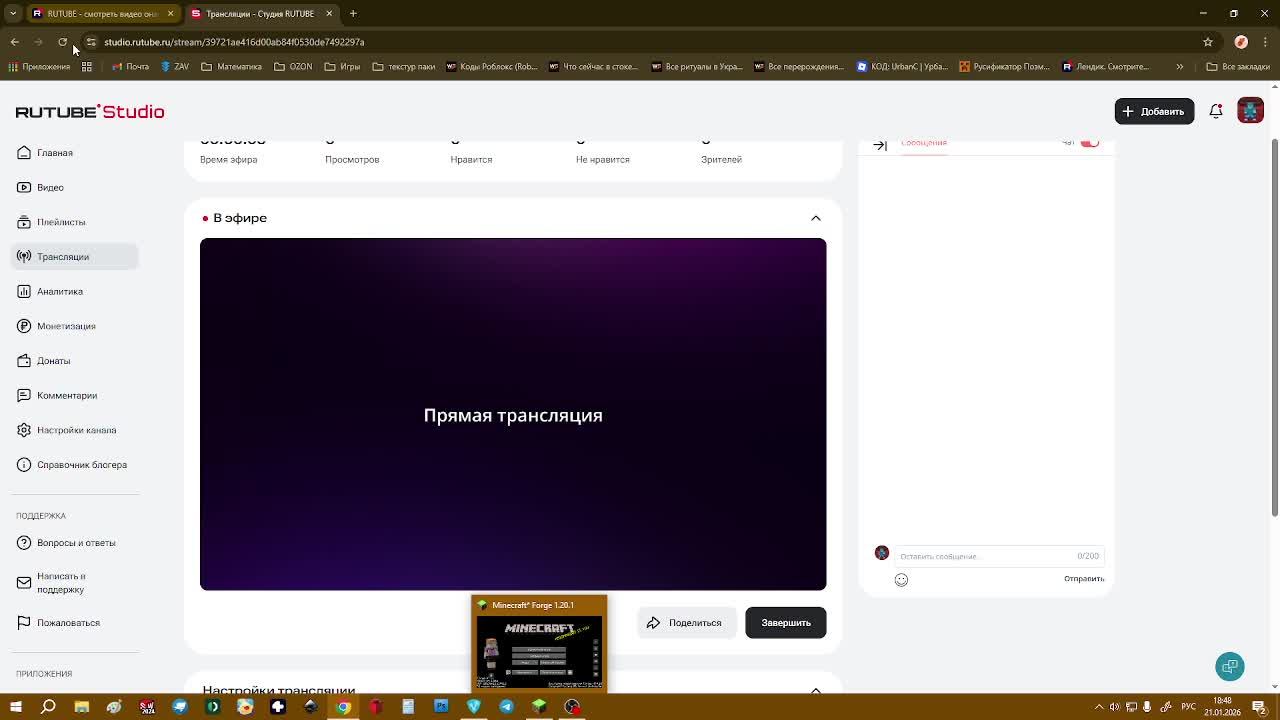Open the текстур паки bookmarks folder

coord(403,67)
